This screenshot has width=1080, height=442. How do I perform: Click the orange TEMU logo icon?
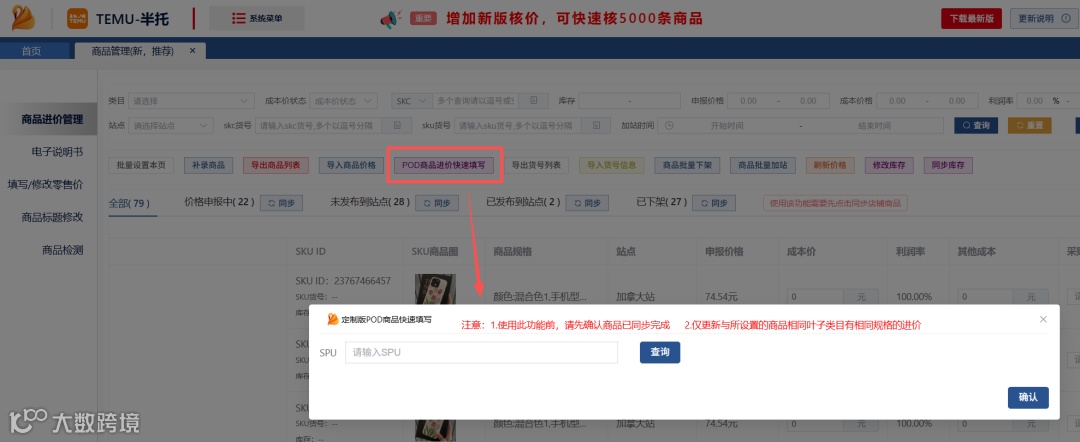coord(77,19)
